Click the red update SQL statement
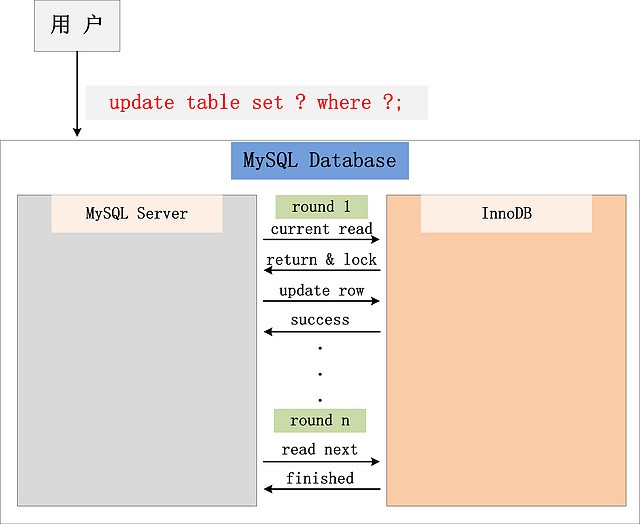This screenshot has height=524, width=640. pos(256,102)
